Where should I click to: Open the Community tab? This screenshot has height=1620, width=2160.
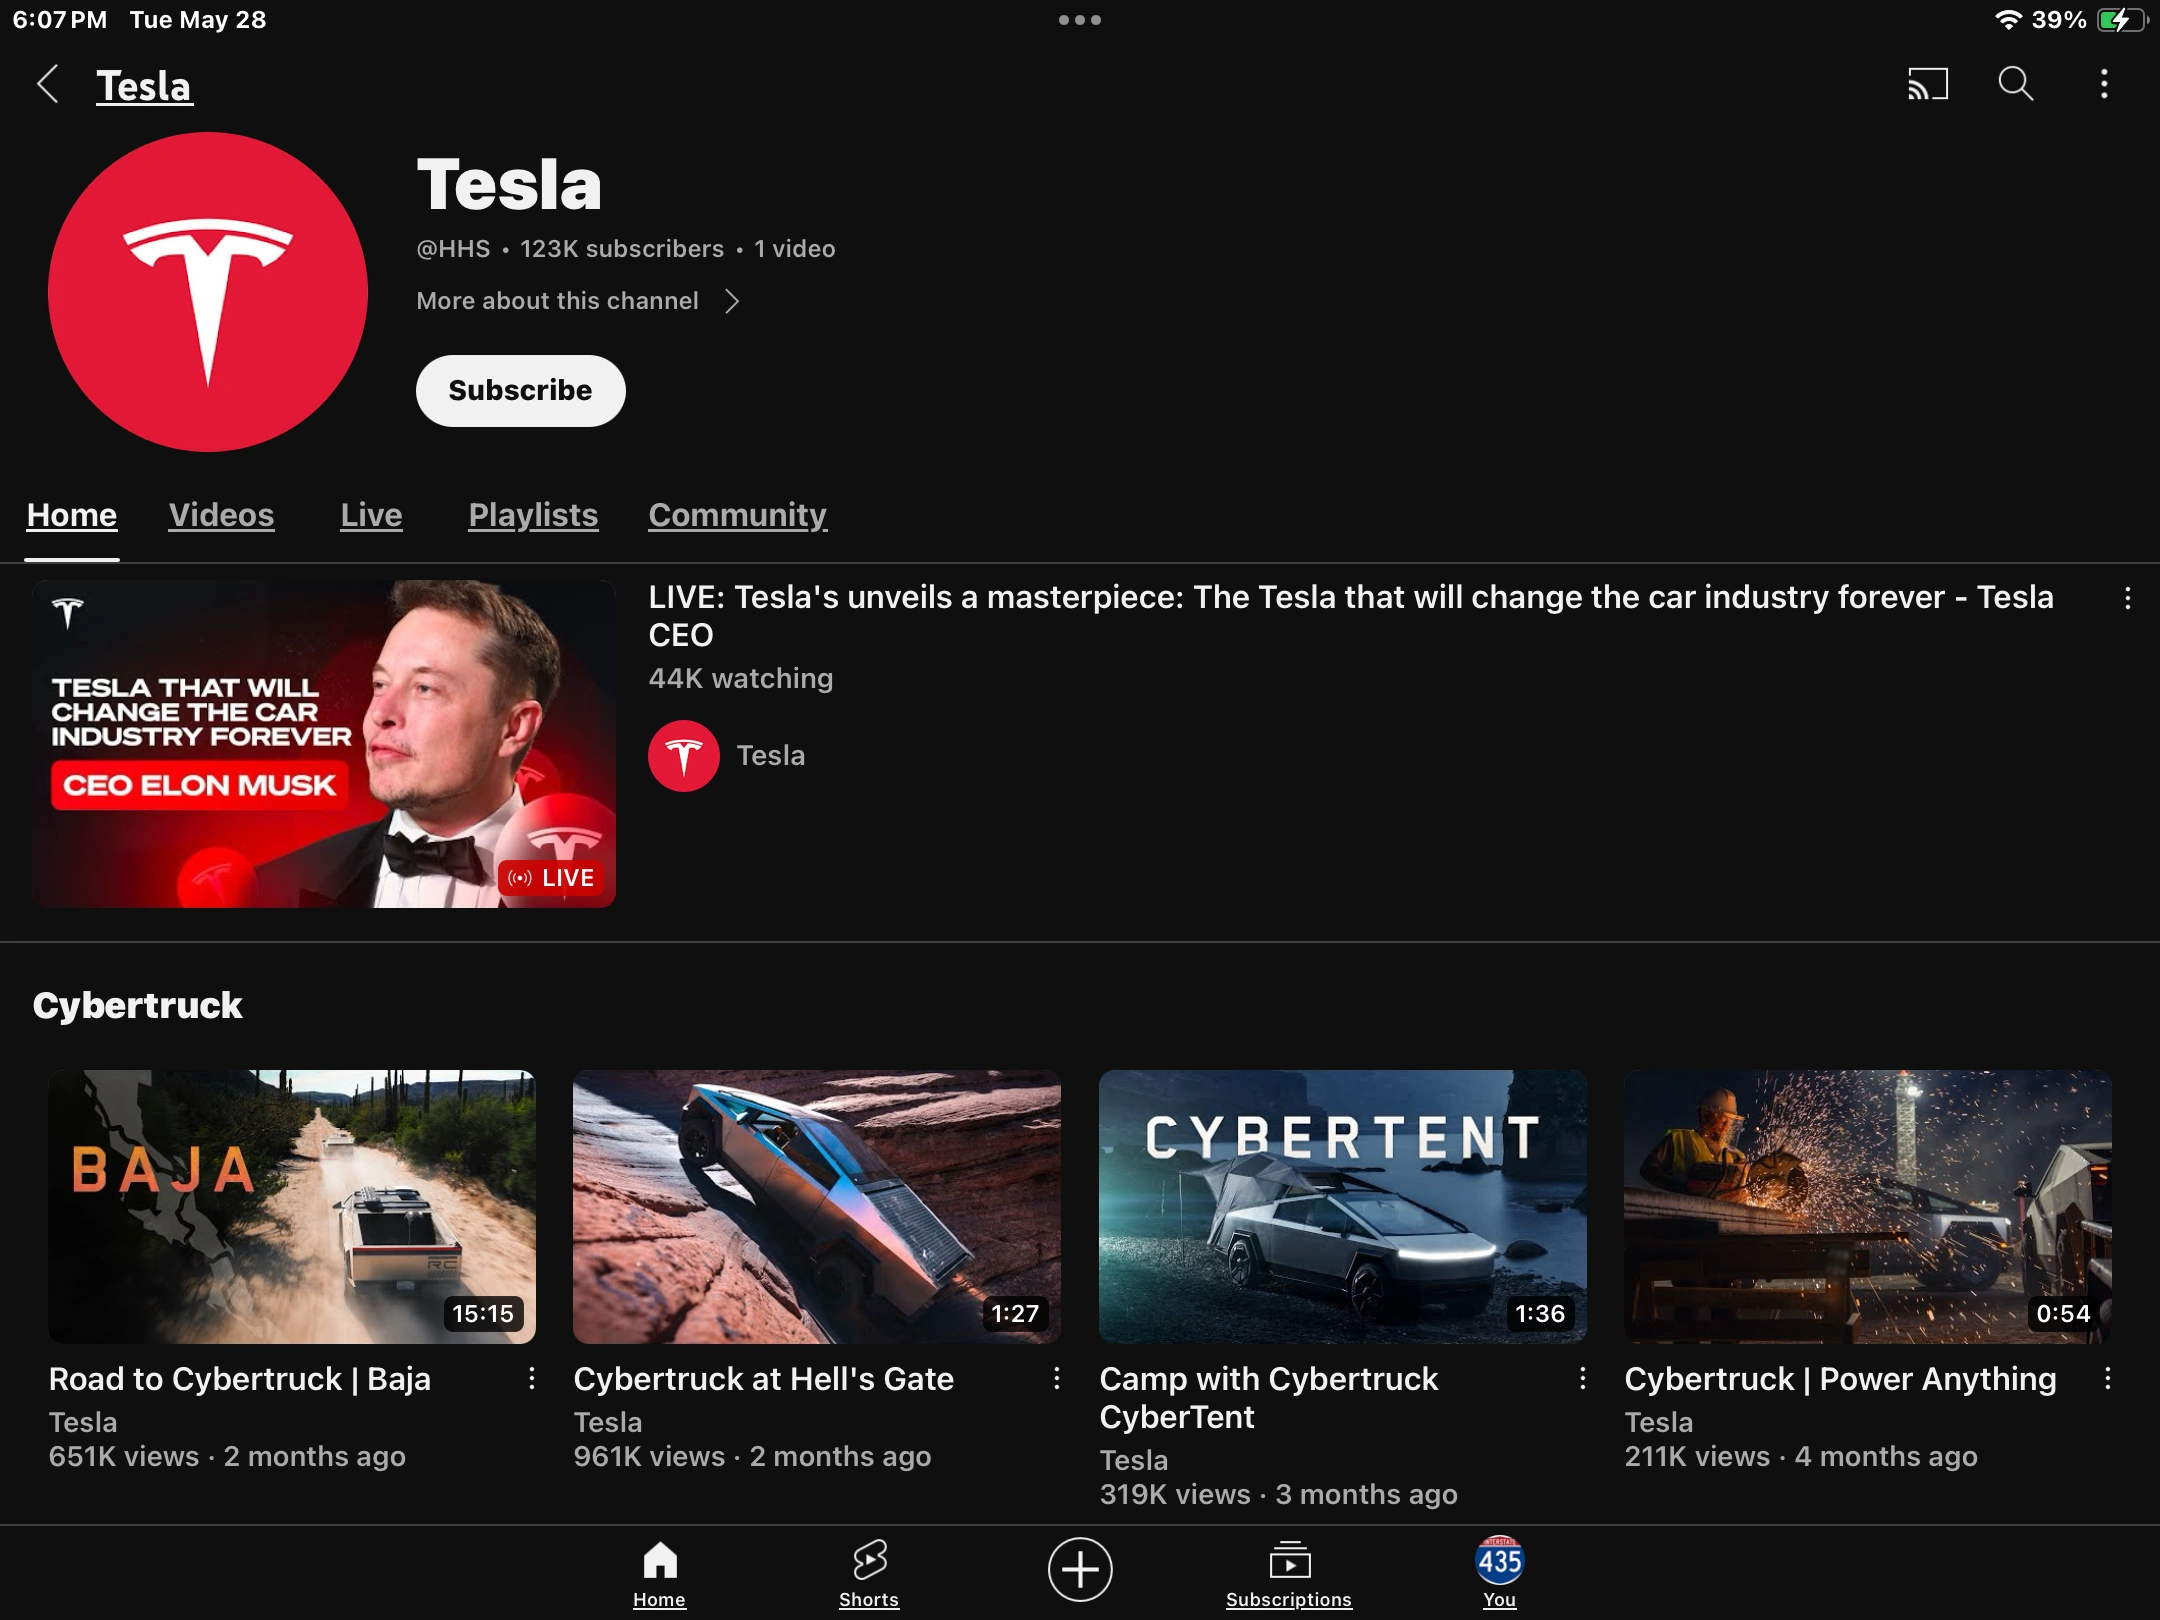737,515
